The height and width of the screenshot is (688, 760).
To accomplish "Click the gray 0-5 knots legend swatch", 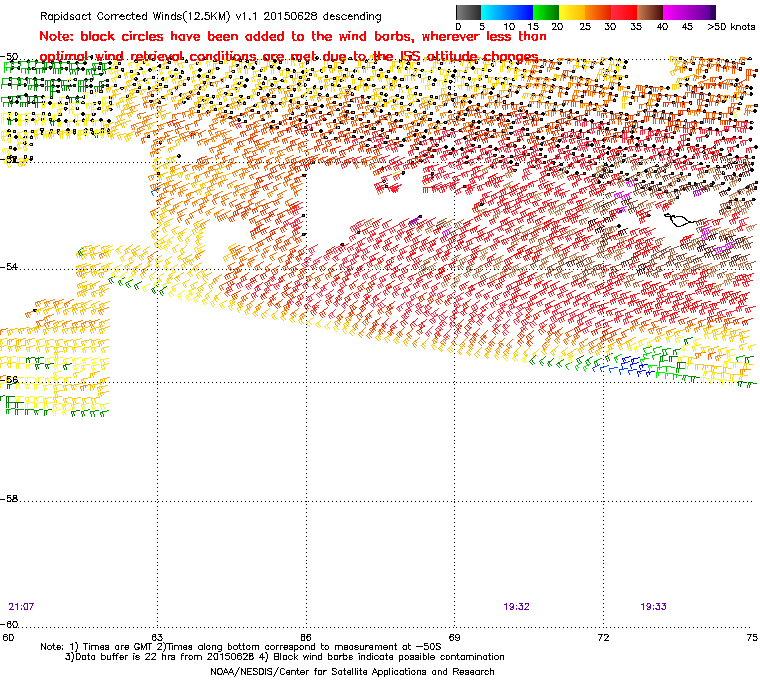I will [468, 12].
